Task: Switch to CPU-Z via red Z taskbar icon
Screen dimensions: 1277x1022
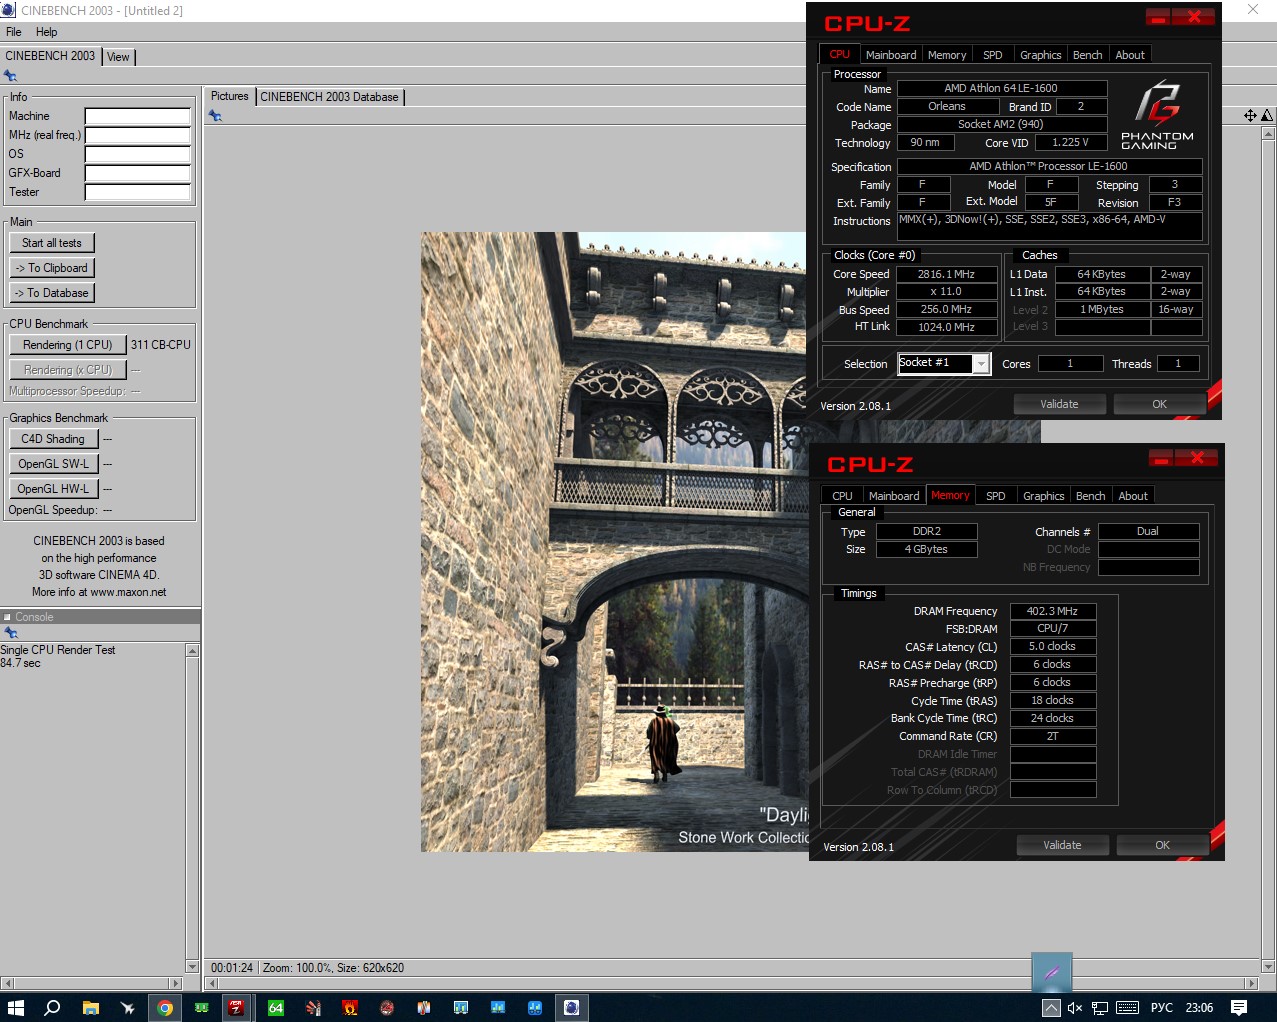Action: (237, 1007)
